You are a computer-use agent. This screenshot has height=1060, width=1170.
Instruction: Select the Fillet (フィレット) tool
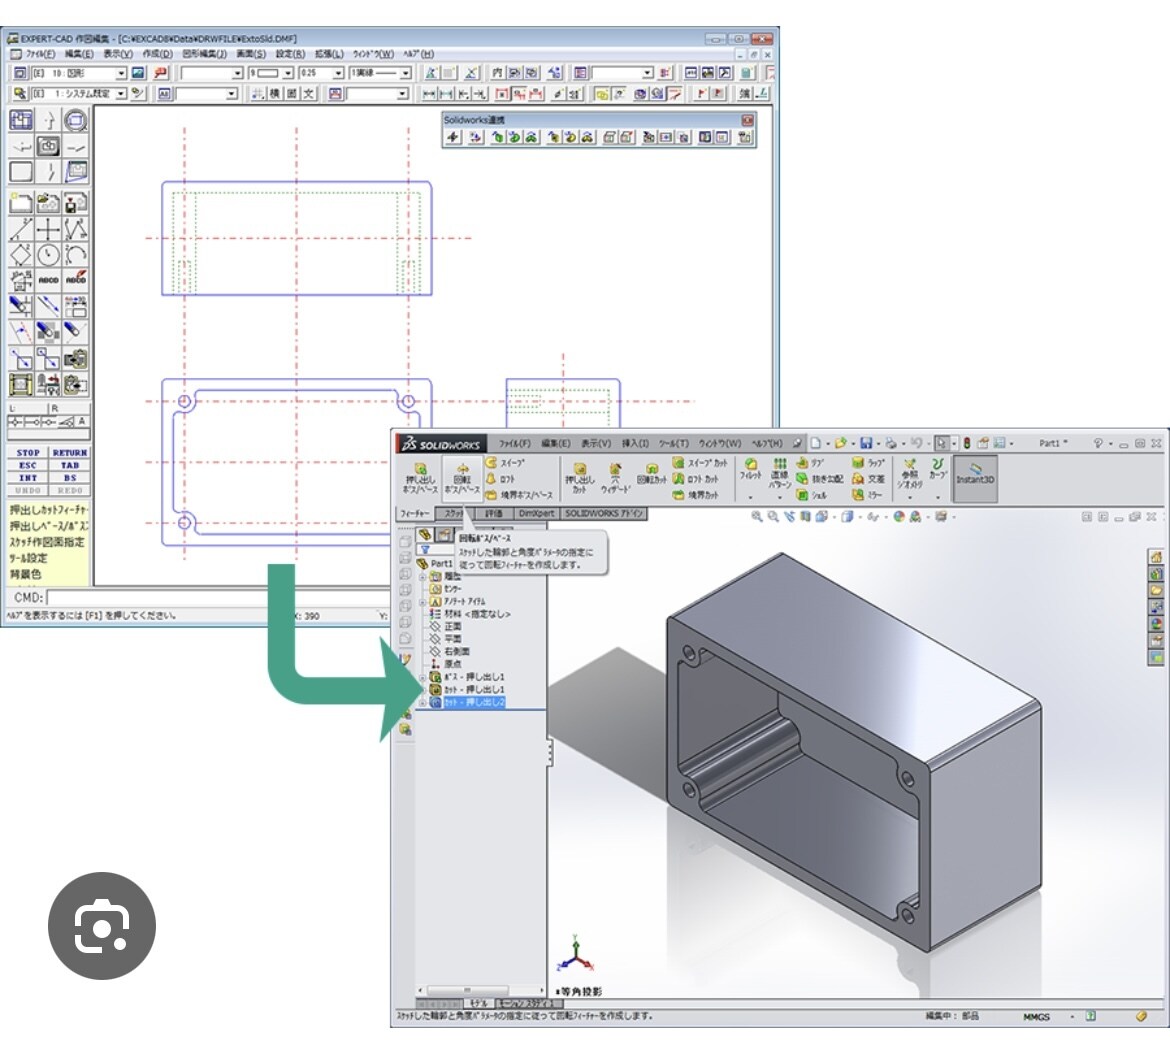tap(750, 470)
